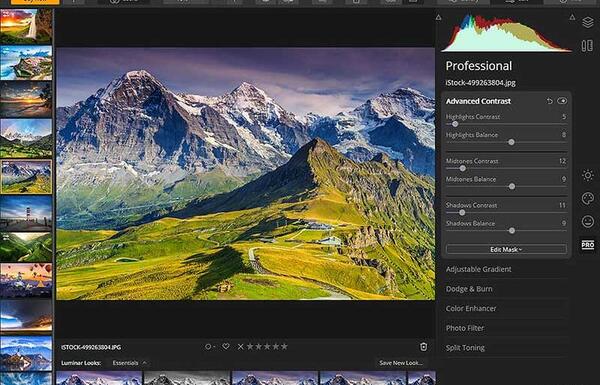Click Midtones Contrast value 12
The width and height of the screenshot is (600, 385).
click(x=562, y=161)
